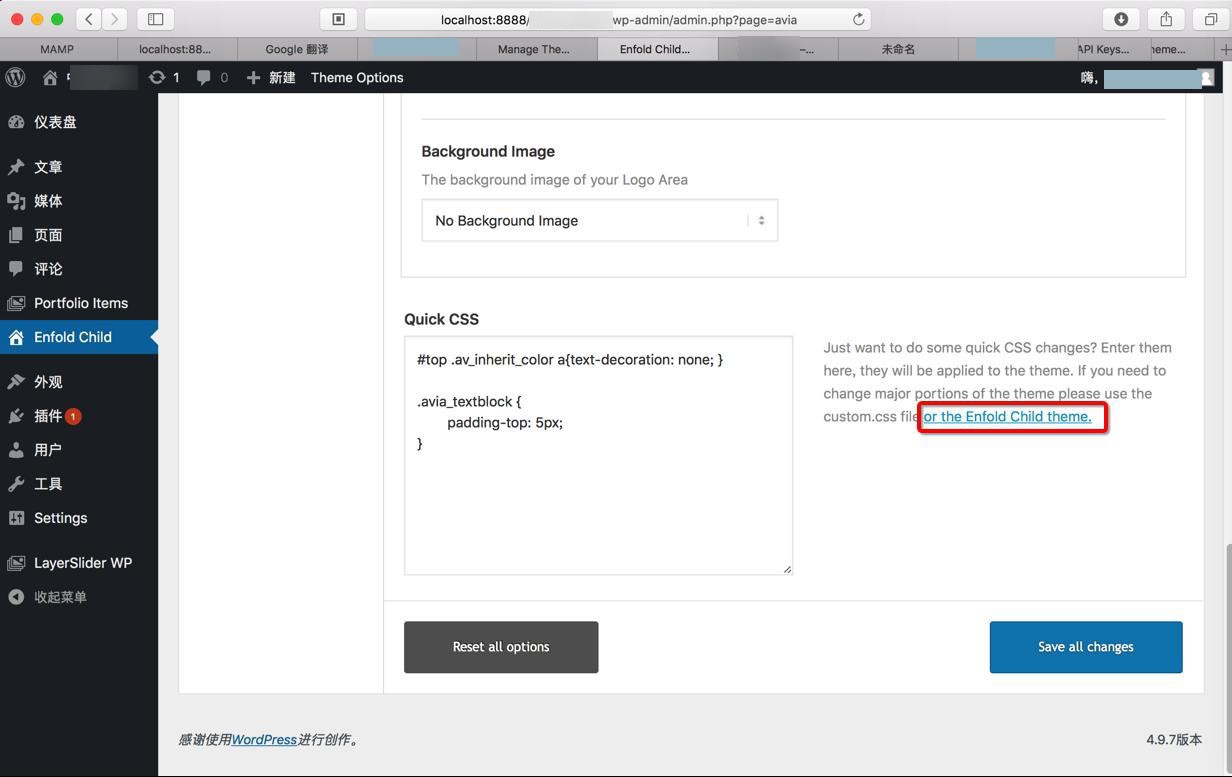This screenshot has height=777, width=1232.
Task: Click inside the Quick CSS textarea
Action: point(598,456)
